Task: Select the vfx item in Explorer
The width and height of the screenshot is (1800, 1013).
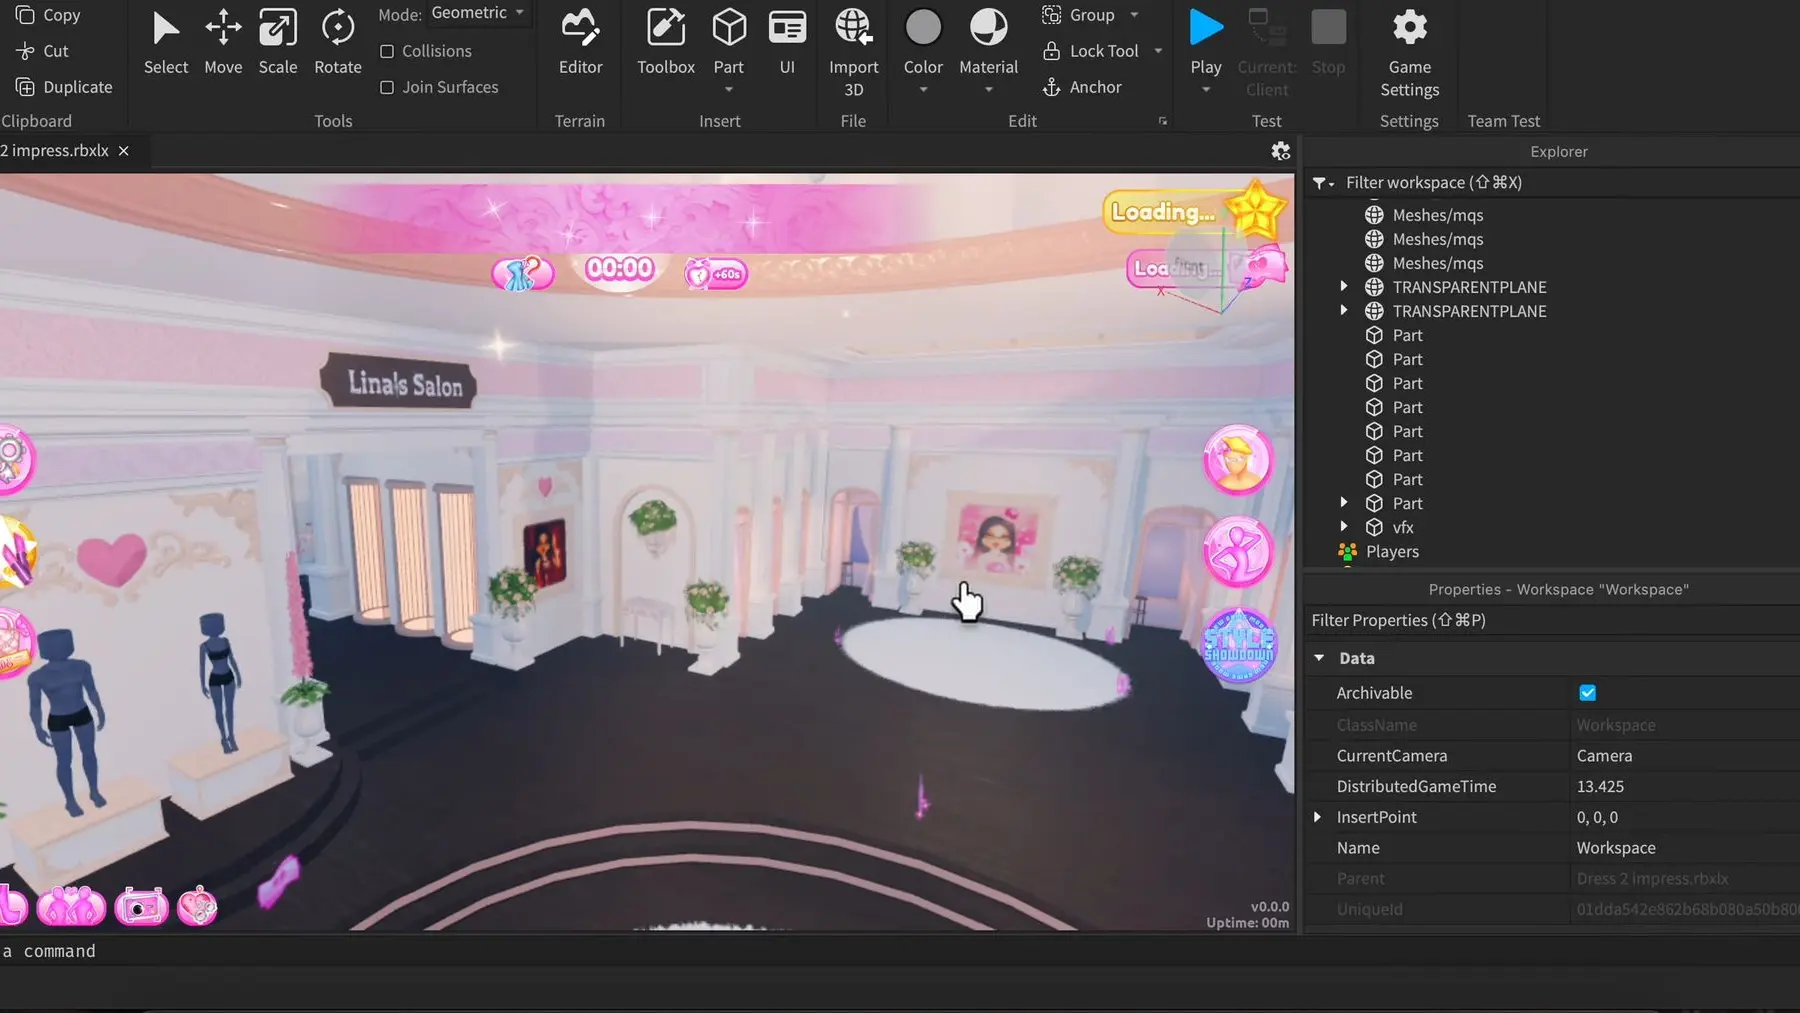Action: click(1403, 527)
